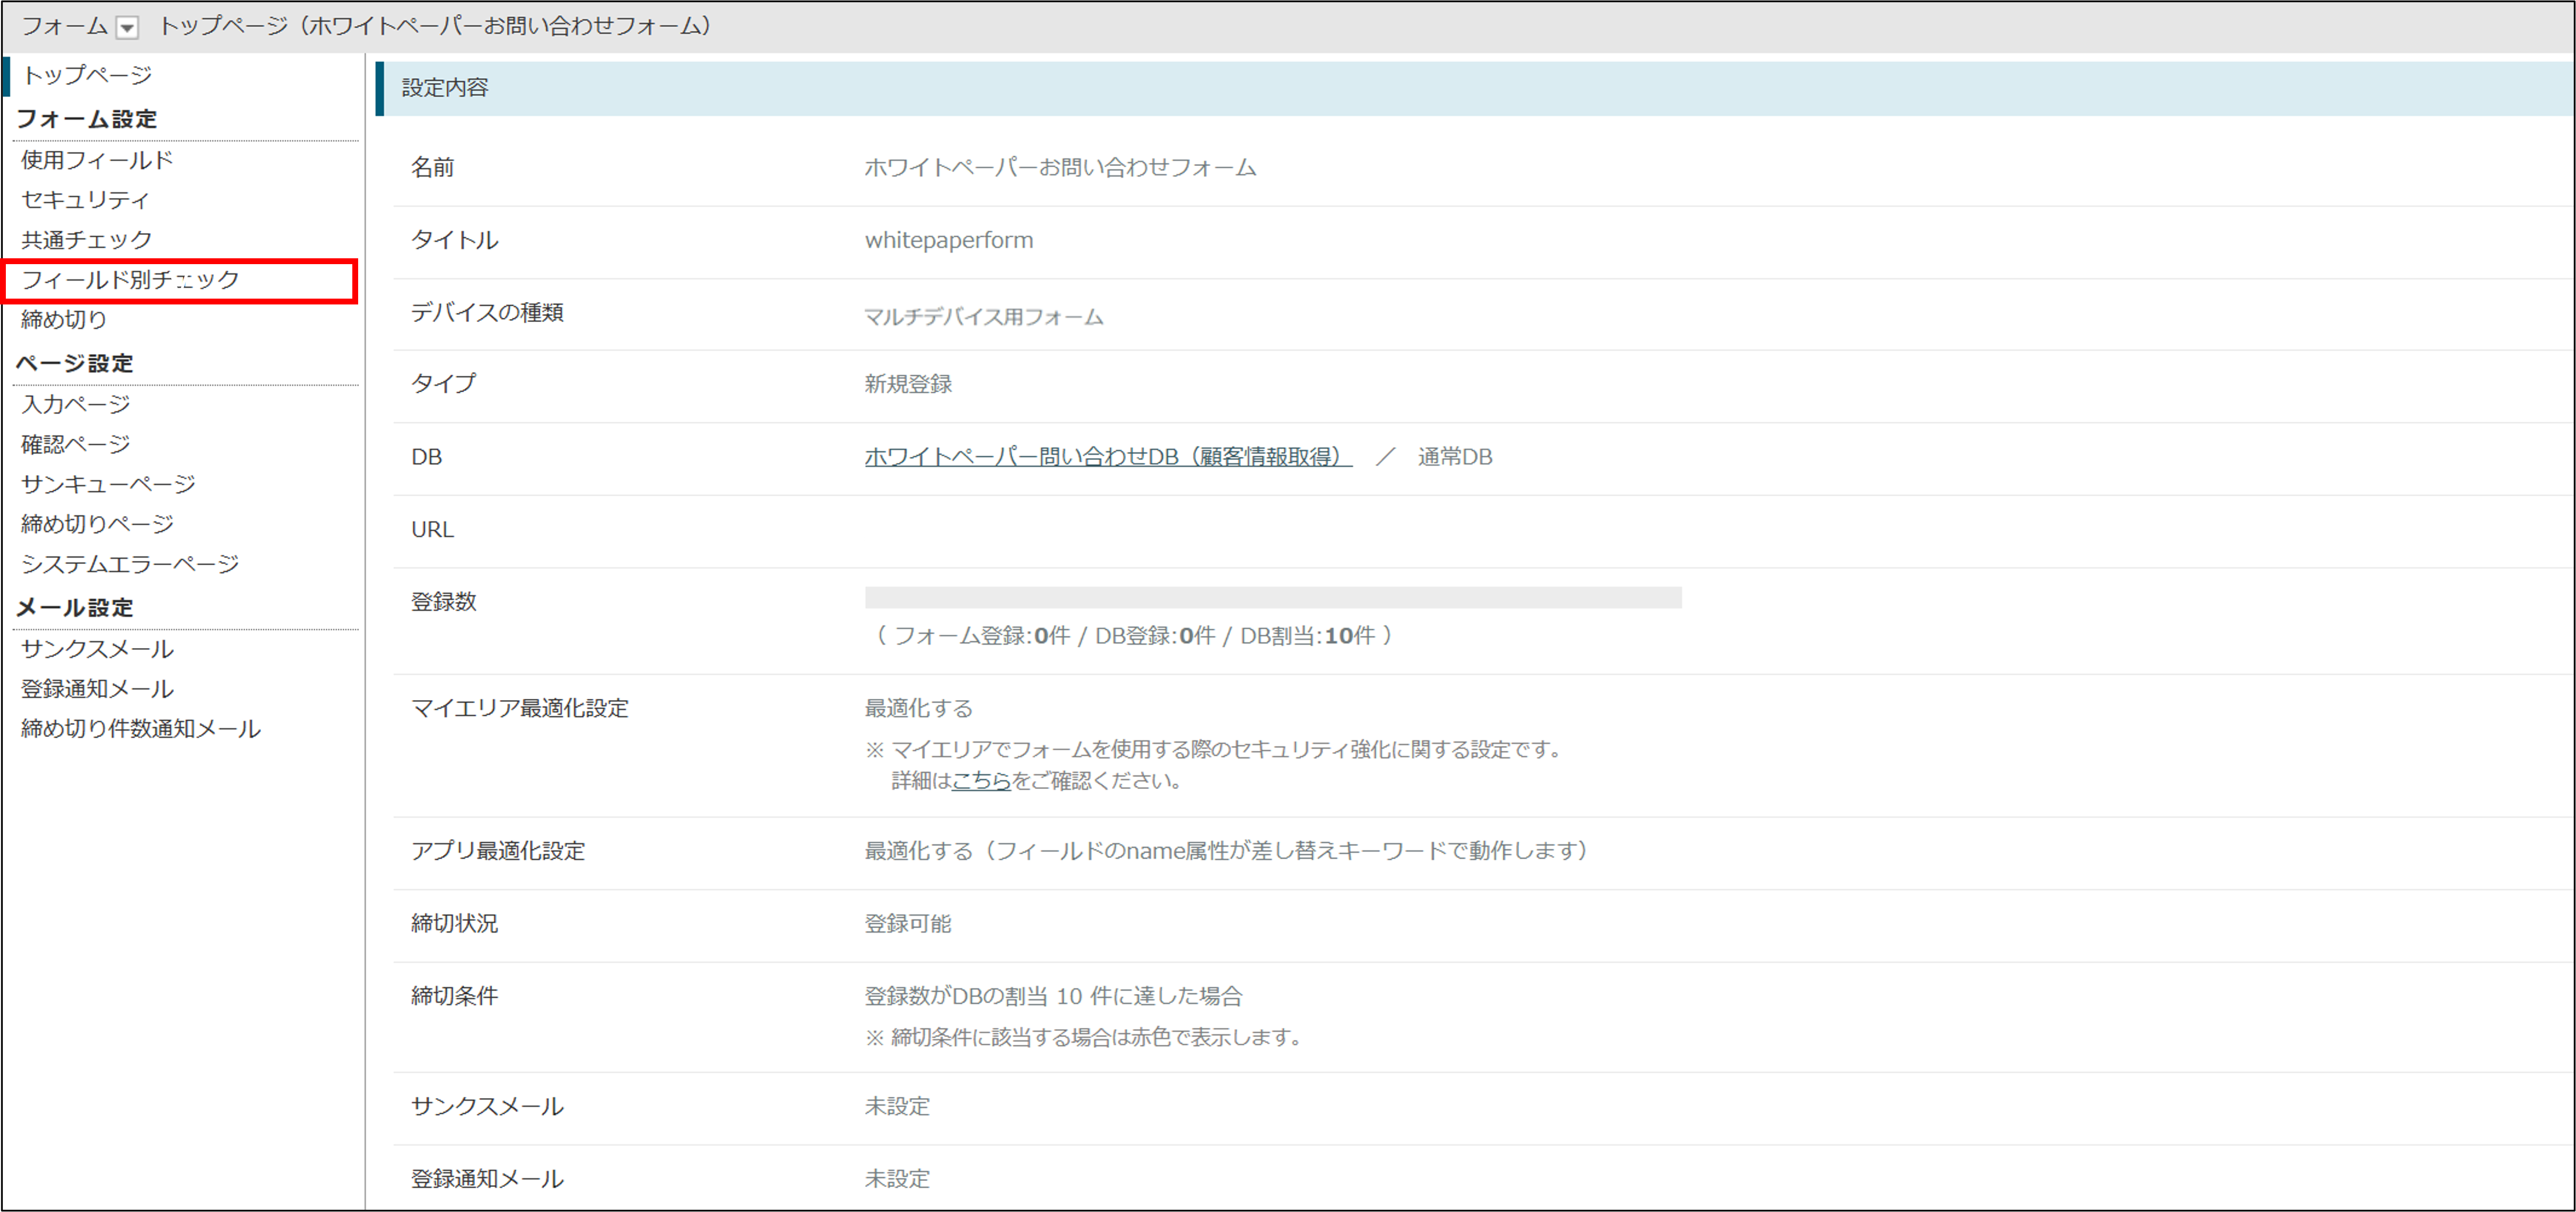This screenshot has width=2576, height=1212.
Task: Click the 設定内容 section header
Action: coord(445,88)
